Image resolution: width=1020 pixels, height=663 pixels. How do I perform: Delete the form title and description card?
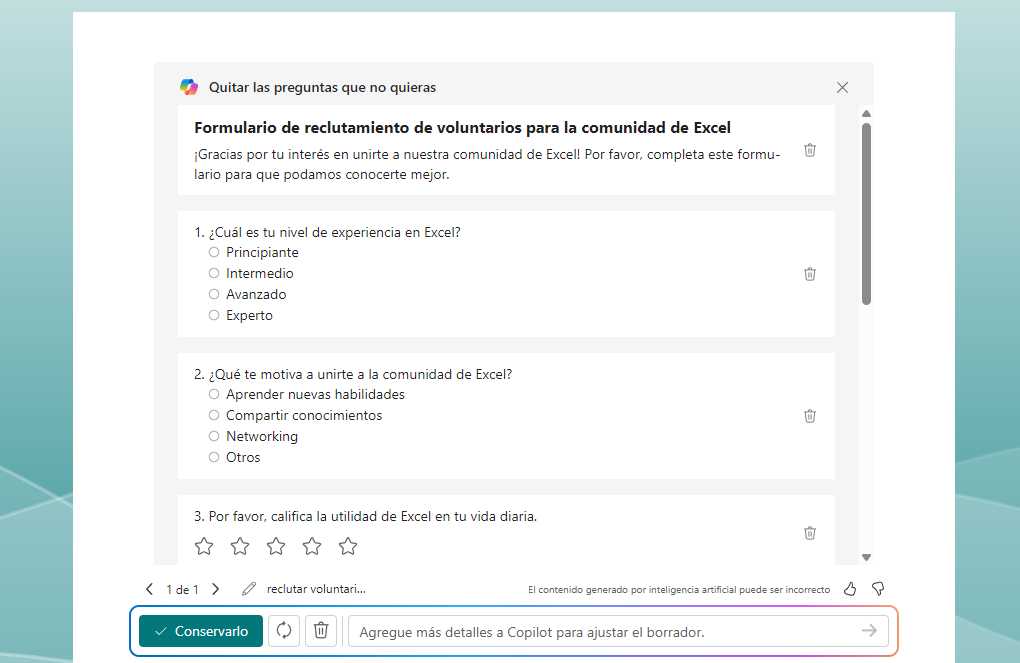pyautogui.click(x=809, y=150)
